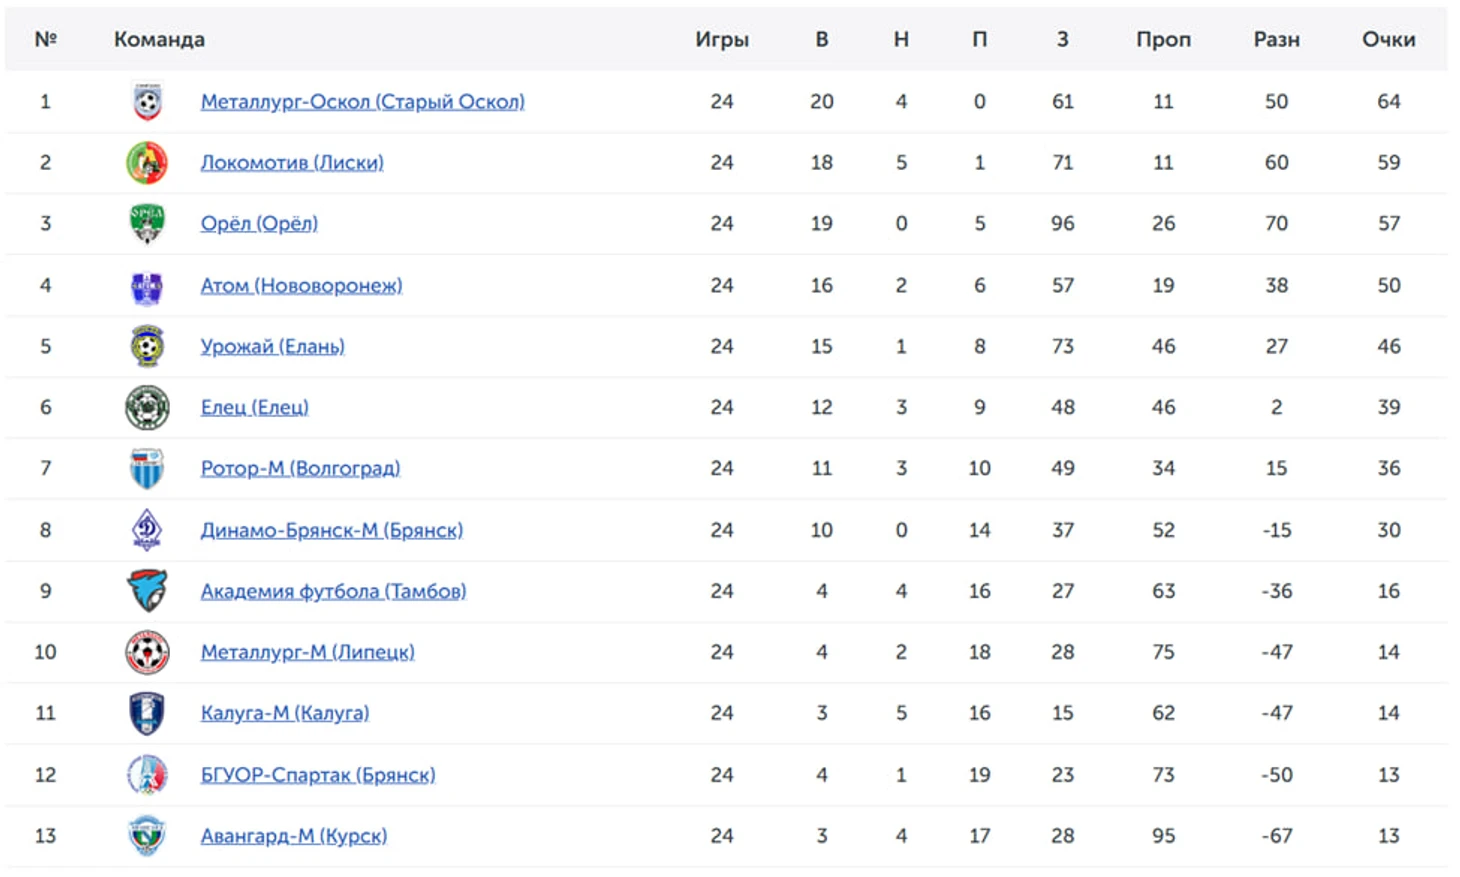Open the Авангард-М (Курск) team page
1460x877 pixels.
coord(294,836)
